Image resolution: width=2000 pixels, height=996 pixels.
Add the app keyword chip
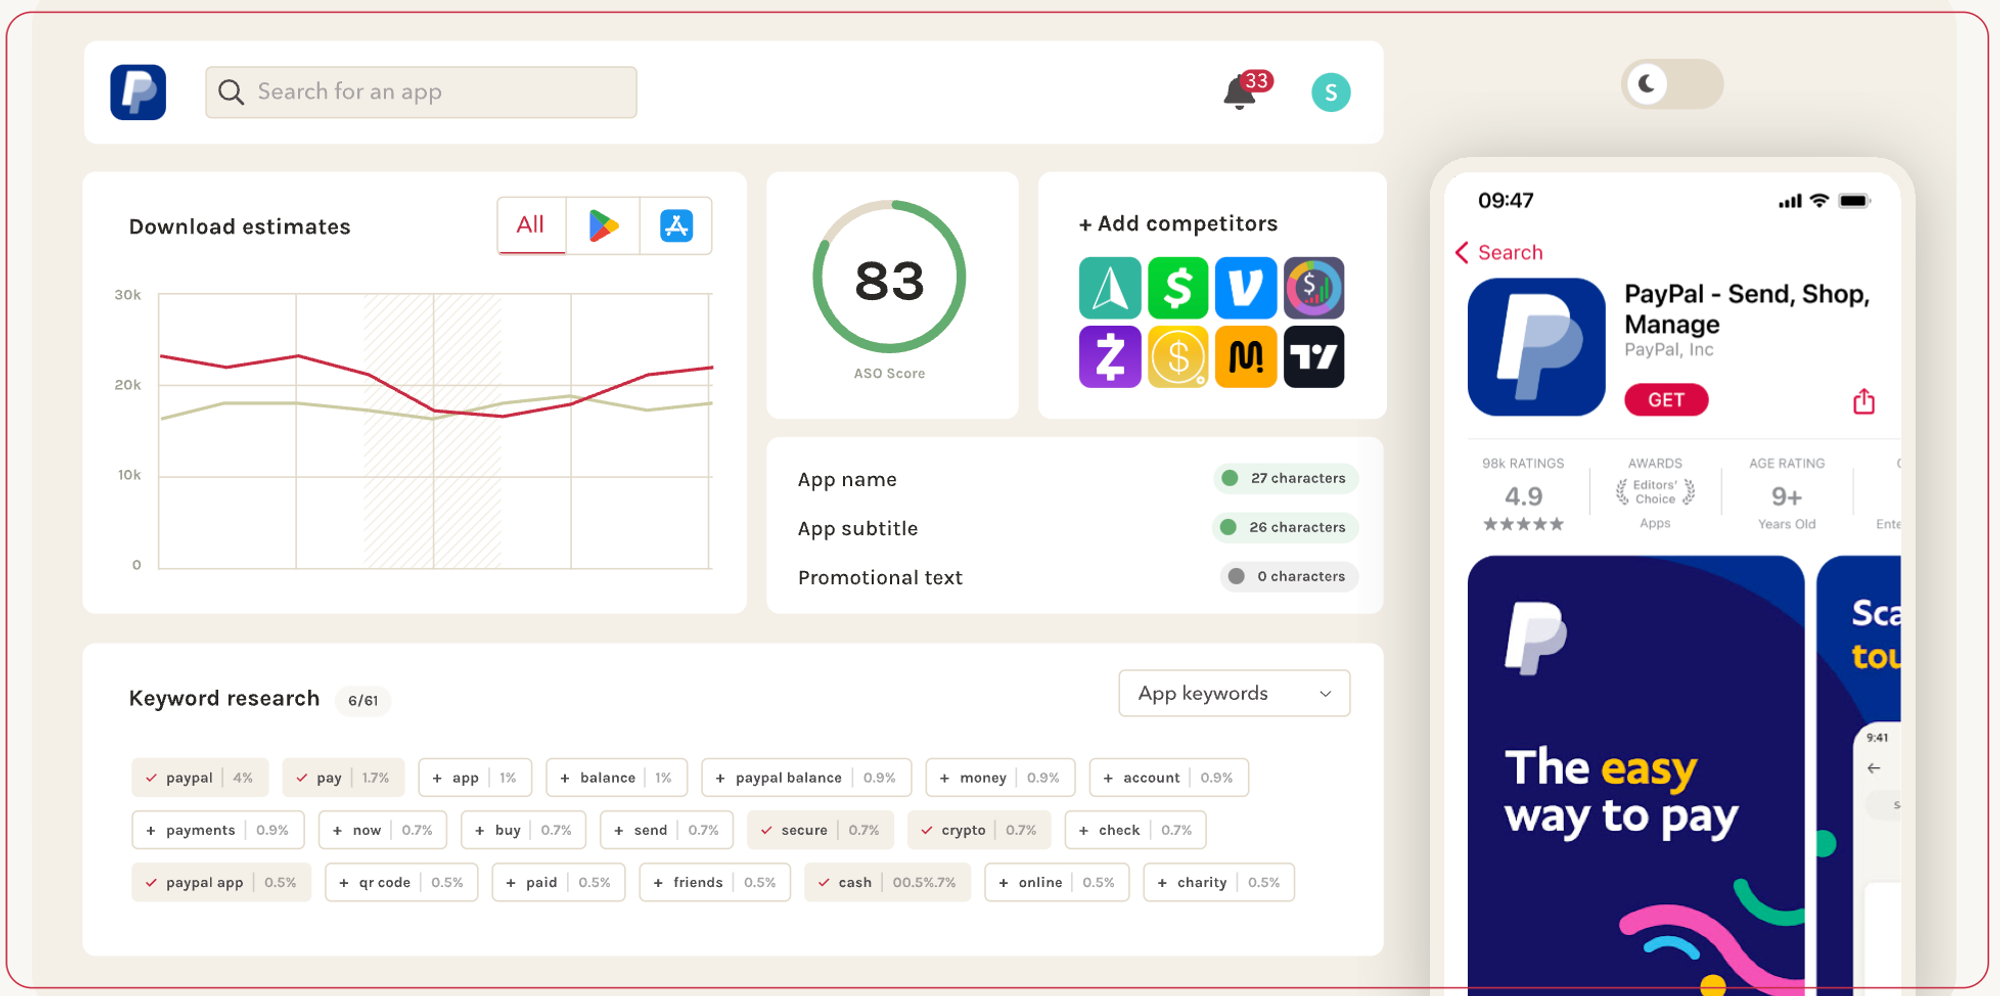[475, 777]
